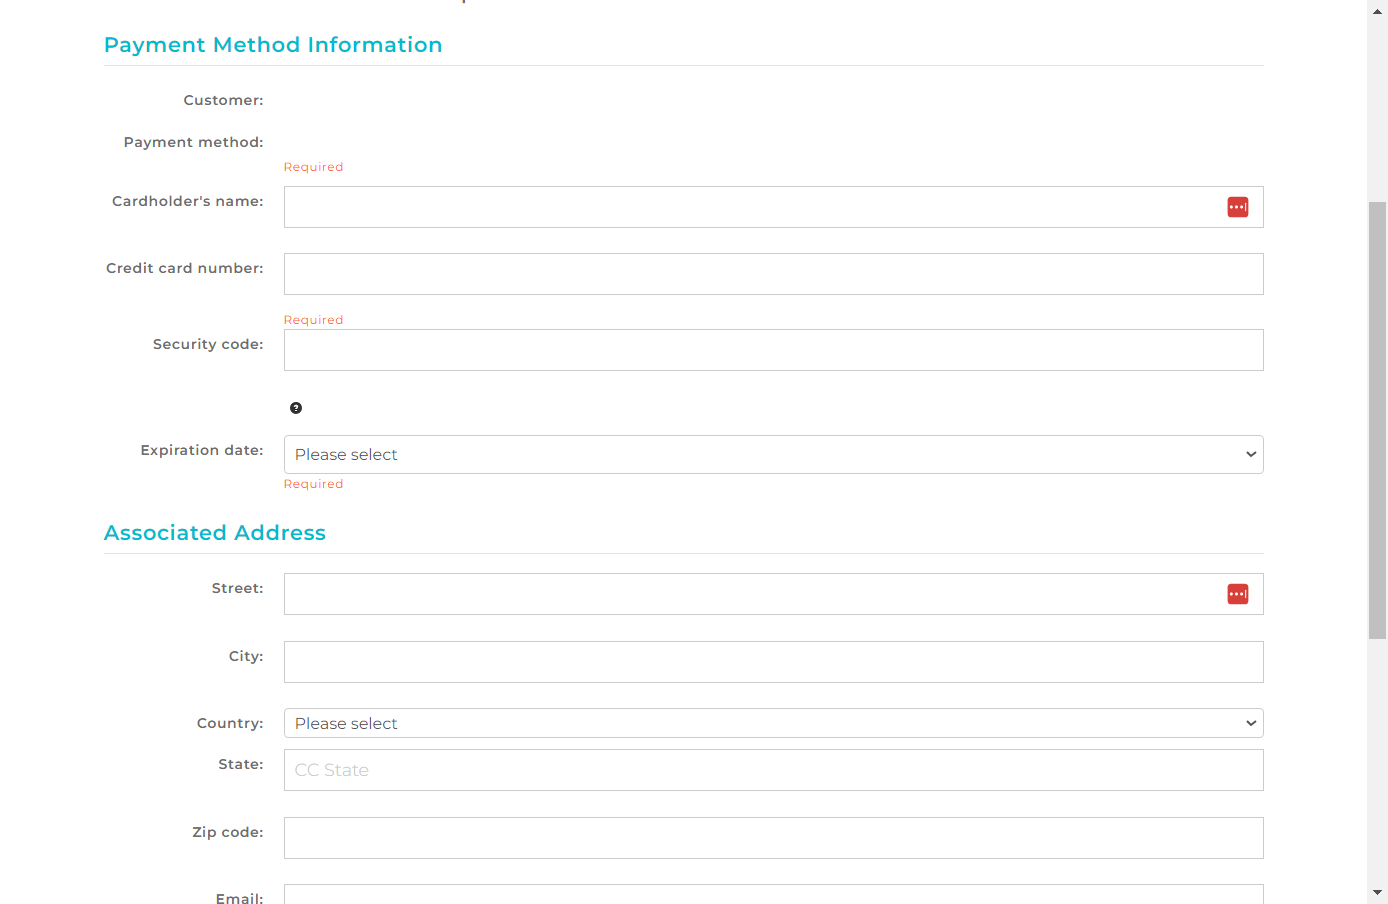
Task: Focus the City input field
Action: pyautogui.click(x=774, y=662)
